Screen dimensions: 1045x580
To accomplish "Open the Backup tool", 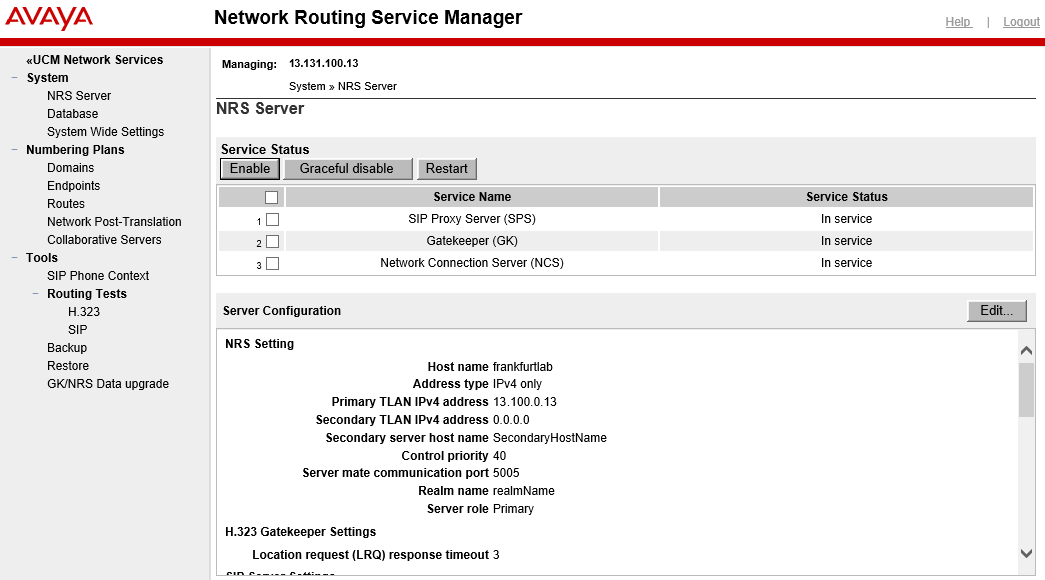I will tap(67, 347).
